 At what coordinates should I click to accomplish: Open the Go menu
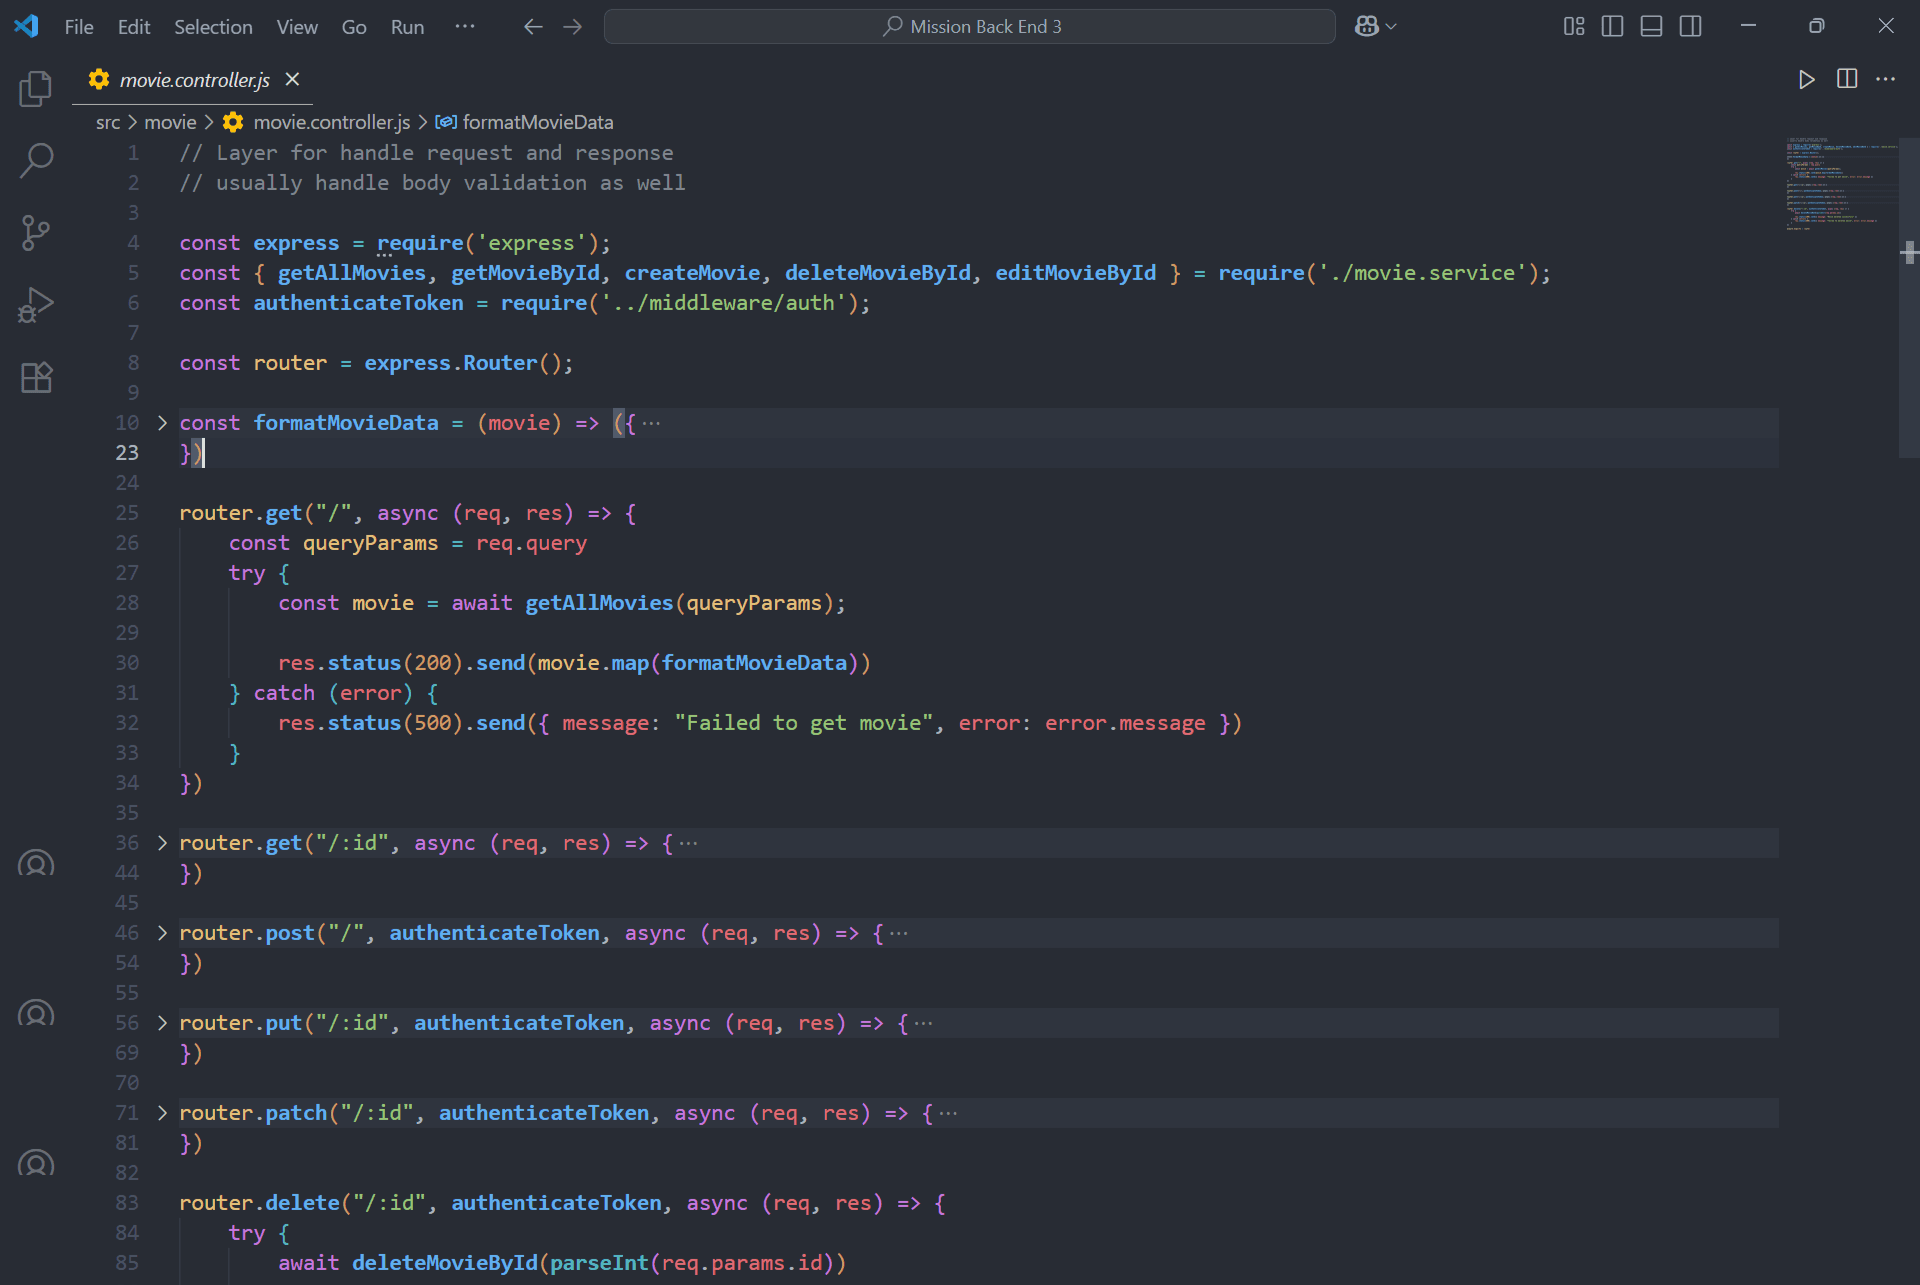click(x=354, y=27)
